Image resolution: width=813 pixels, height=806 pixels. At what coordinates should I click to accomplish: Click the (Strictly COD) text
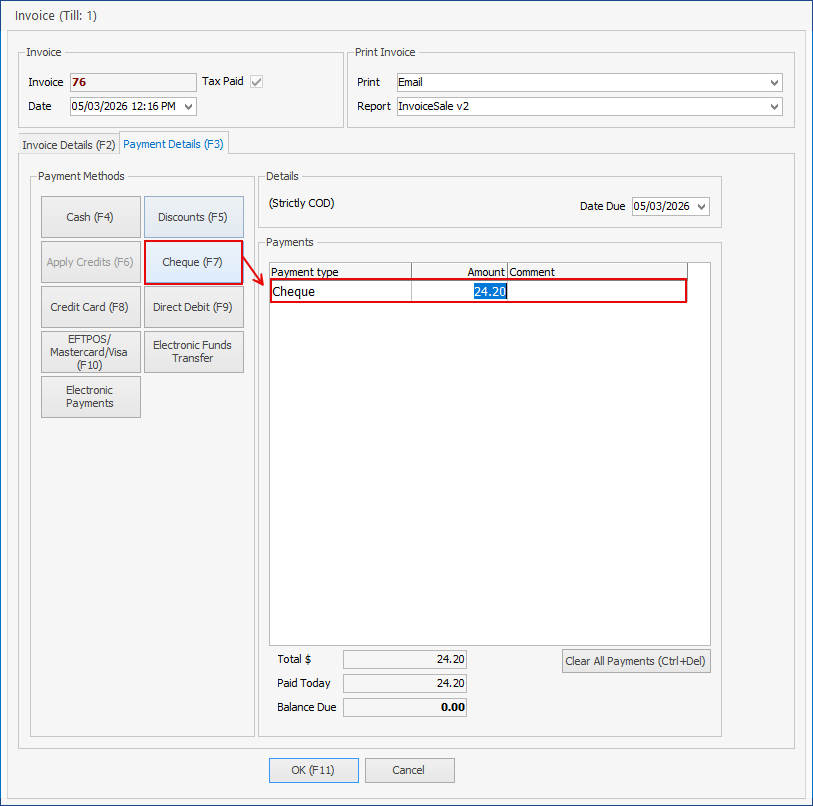pos(302,203)
